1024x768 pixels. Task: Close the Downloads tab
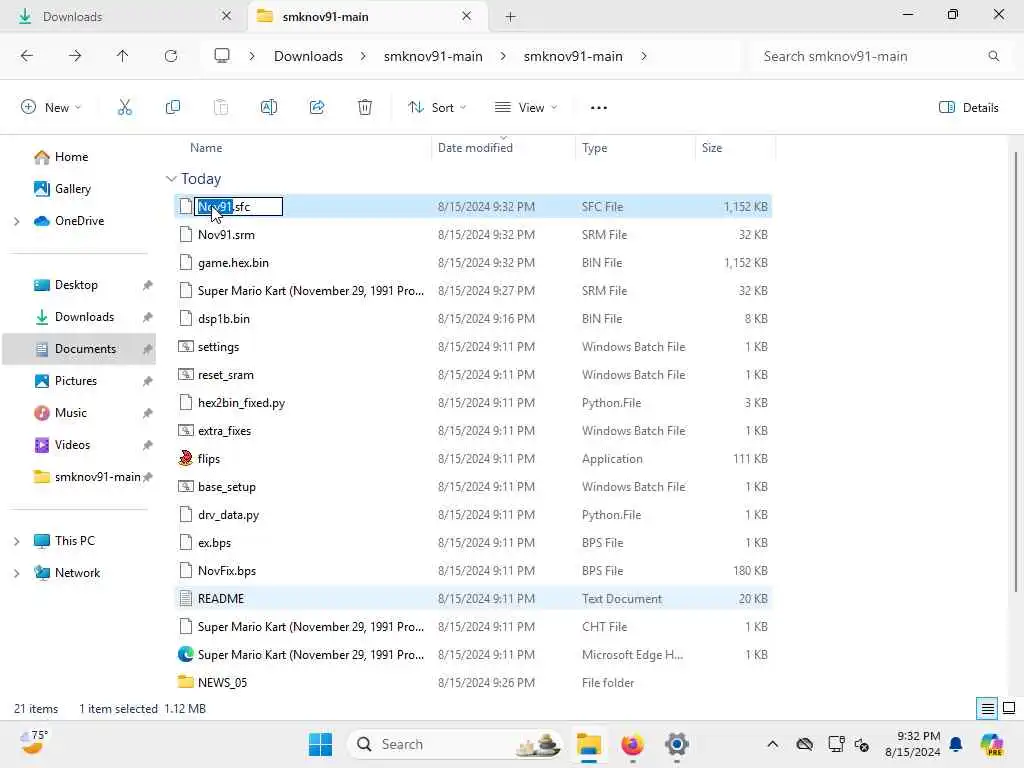tap(226, 16)
